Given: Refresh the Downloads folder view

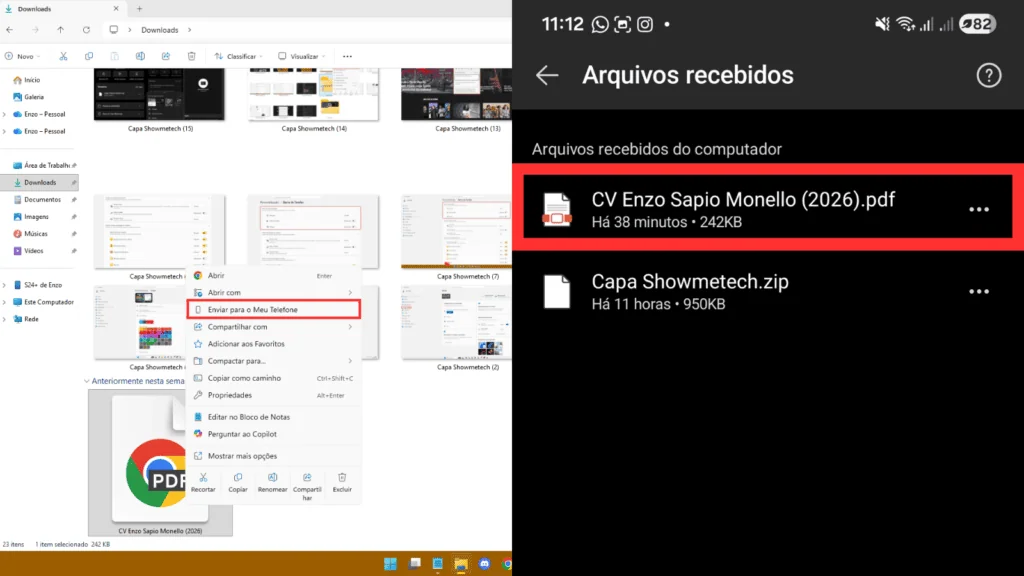Looking at the screenshot, I should 86,30.
